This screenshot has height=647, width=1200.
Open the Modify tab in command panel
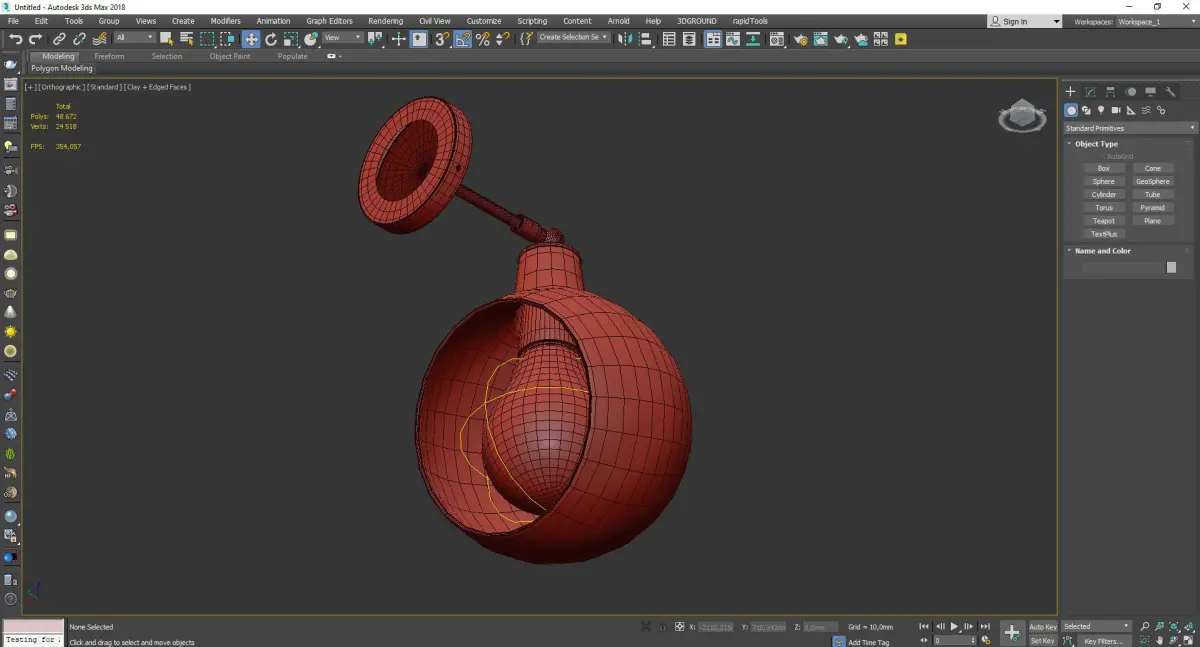[1090, 92]
